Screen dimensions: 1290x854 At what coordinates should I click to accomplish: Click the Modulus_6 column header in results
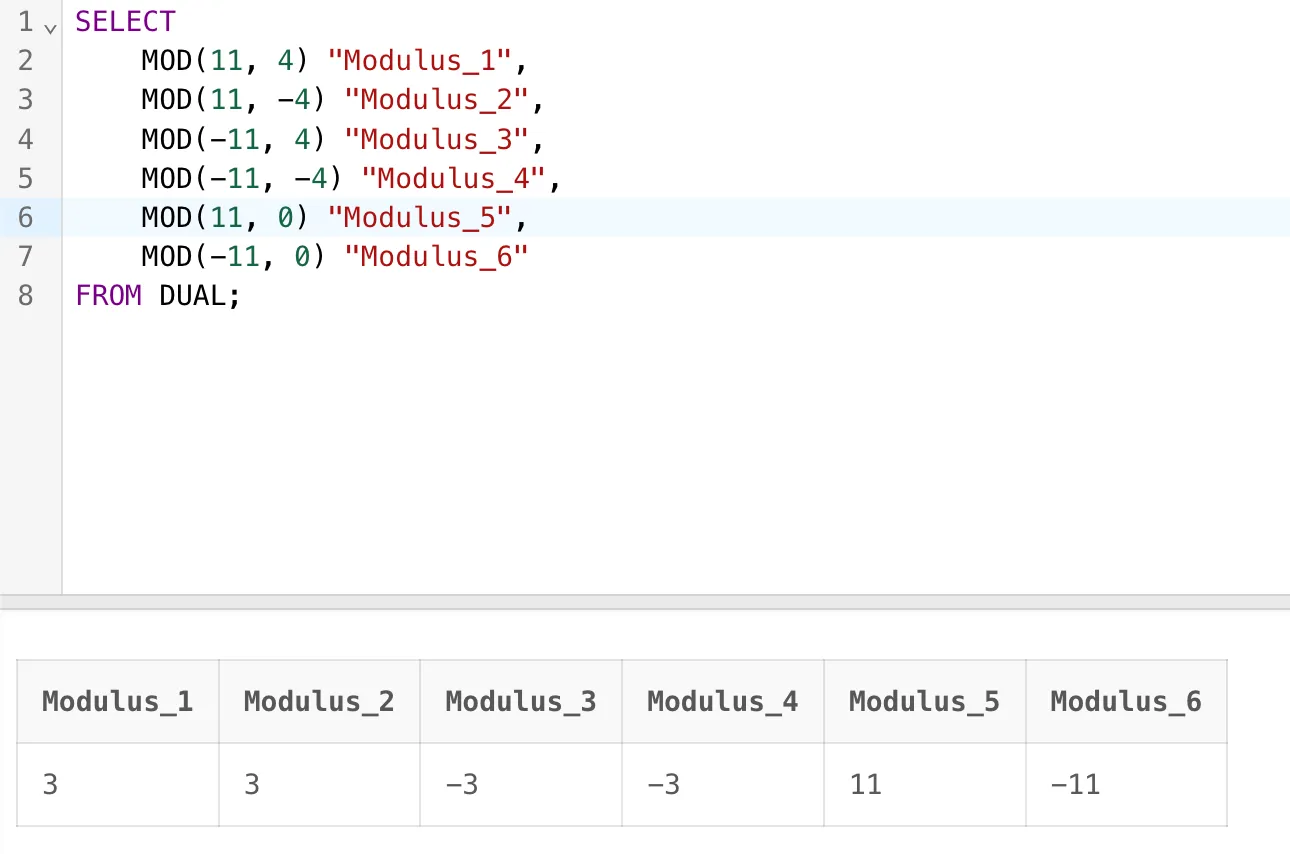1126,701
